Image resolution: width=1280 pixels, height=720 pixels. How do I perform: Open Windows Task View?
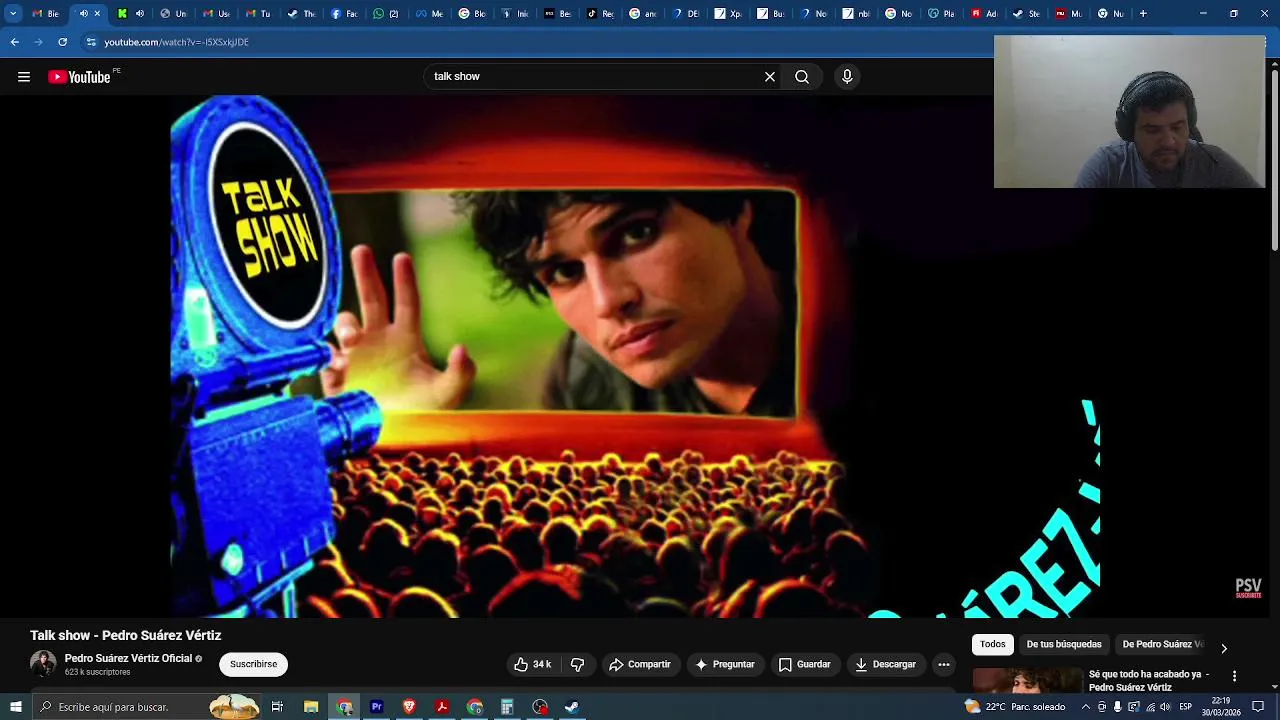click(x=277, y=707)
